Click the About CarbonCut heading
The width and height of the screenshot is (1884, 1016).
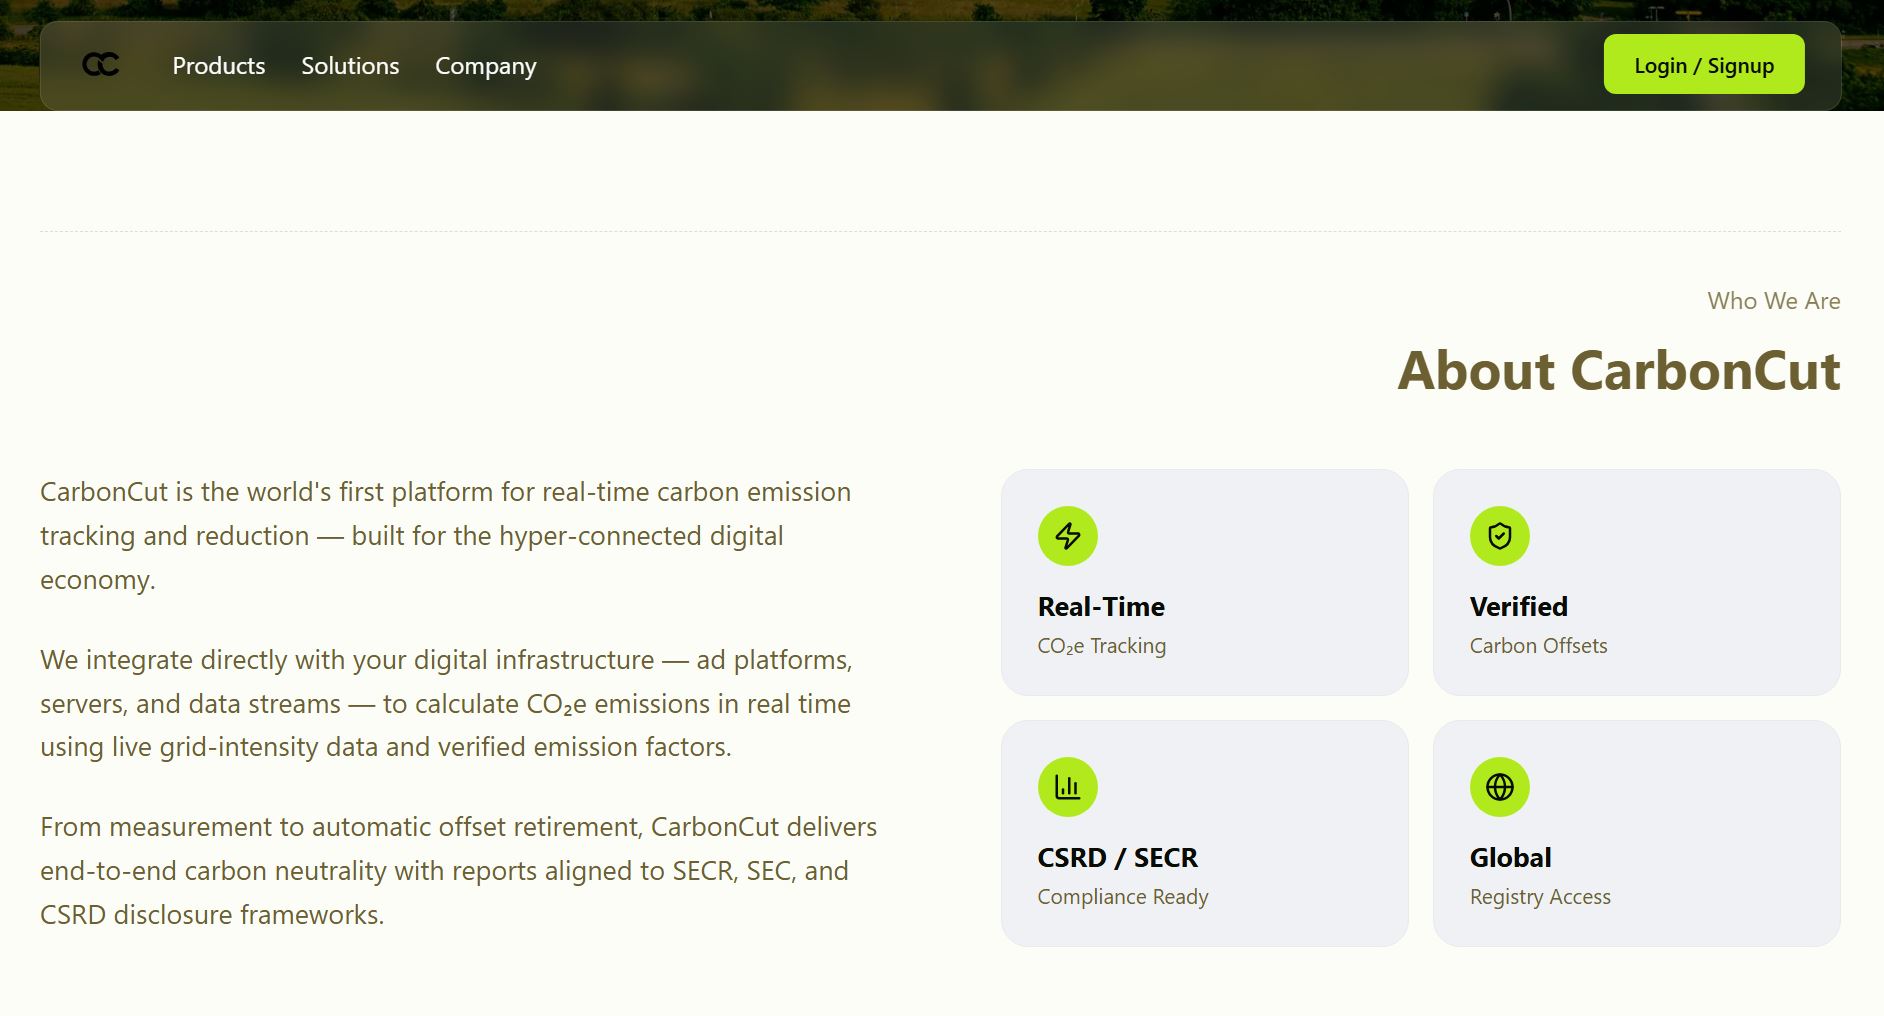pos(1619,371)
